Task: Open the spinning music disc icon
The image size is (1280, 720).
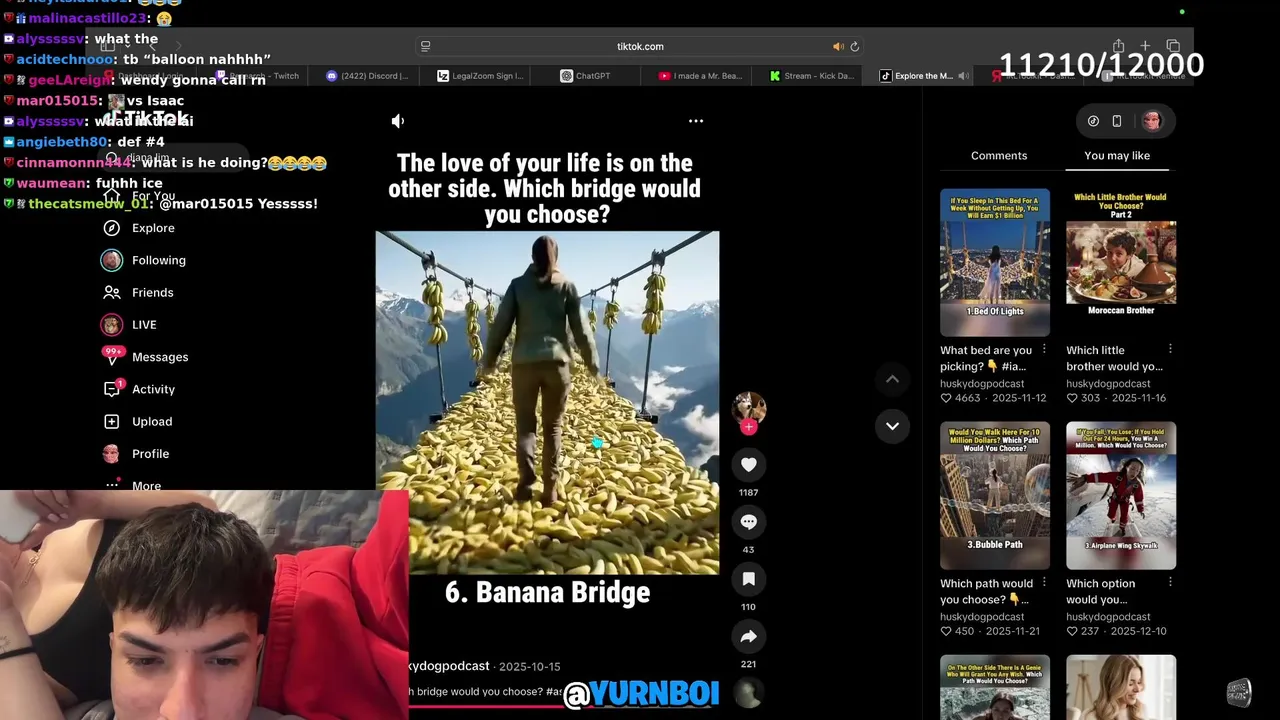Action: [x=748, y=692]
